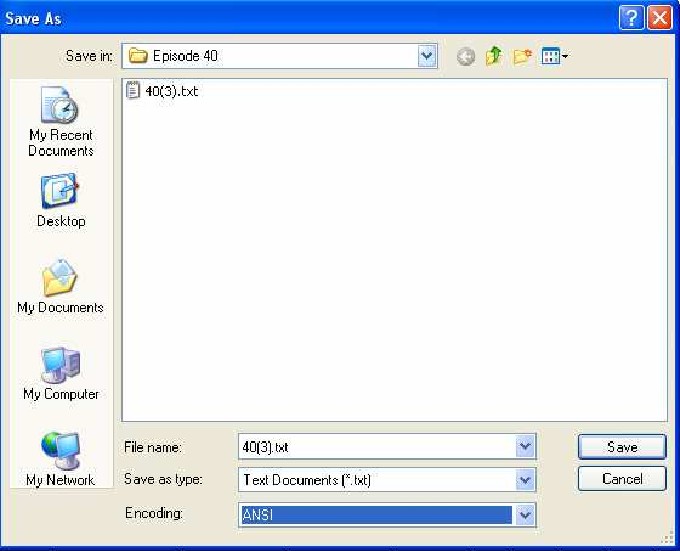Expand the File name history dropdown
This screenshot has width=680, height=551.
[x=525, y=446]
